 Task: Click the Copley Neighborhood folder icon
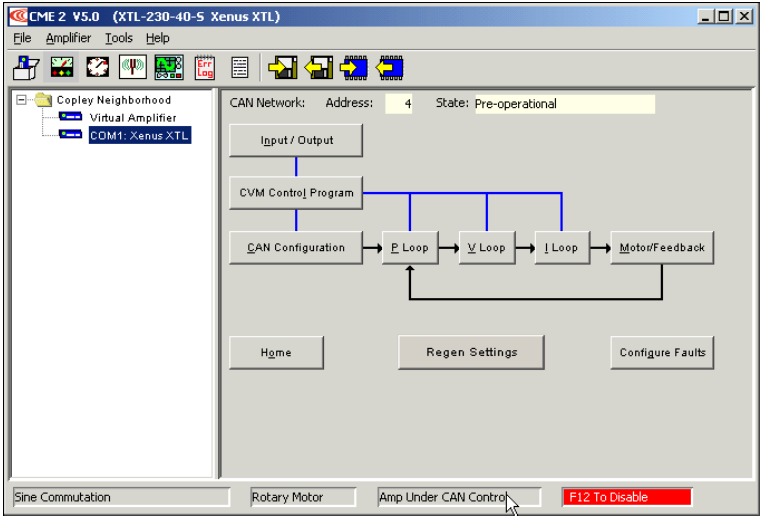click(43, 100)
